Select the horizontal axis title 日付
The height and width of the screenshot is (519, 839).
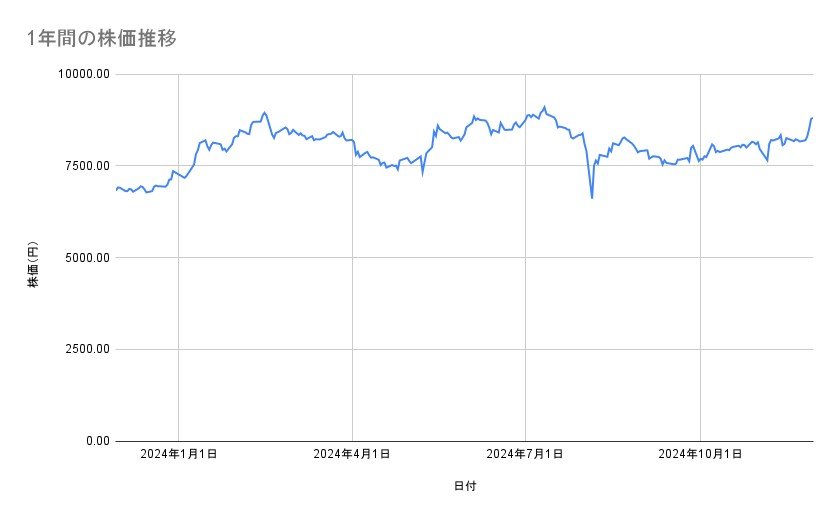click(464, 487)
